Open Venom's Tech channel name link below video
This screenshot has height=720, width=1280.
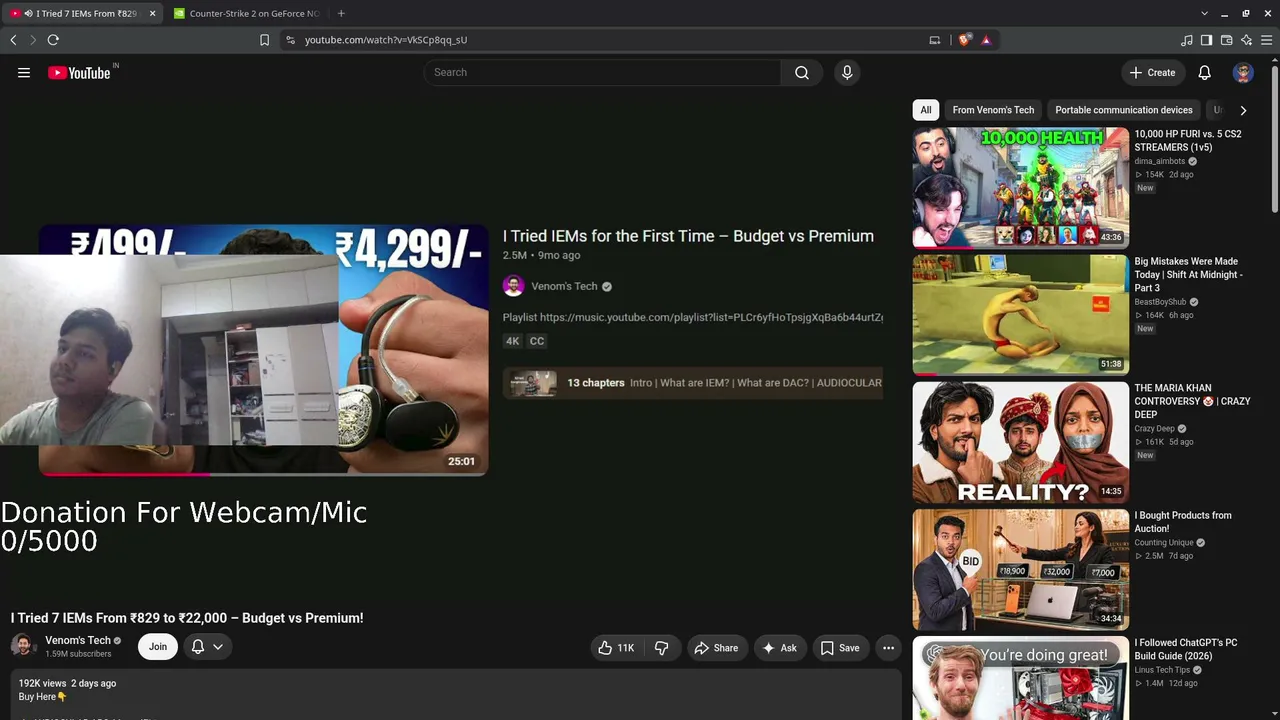pyautogui.click(x=78, y=641)
